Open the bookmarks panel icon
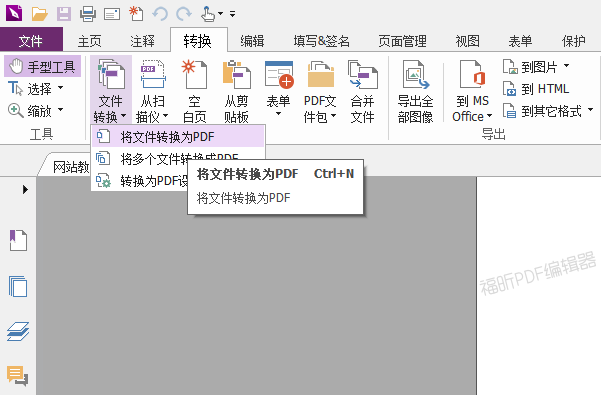The width and height of the screenshot is (601, 395). tap(18, 240)
